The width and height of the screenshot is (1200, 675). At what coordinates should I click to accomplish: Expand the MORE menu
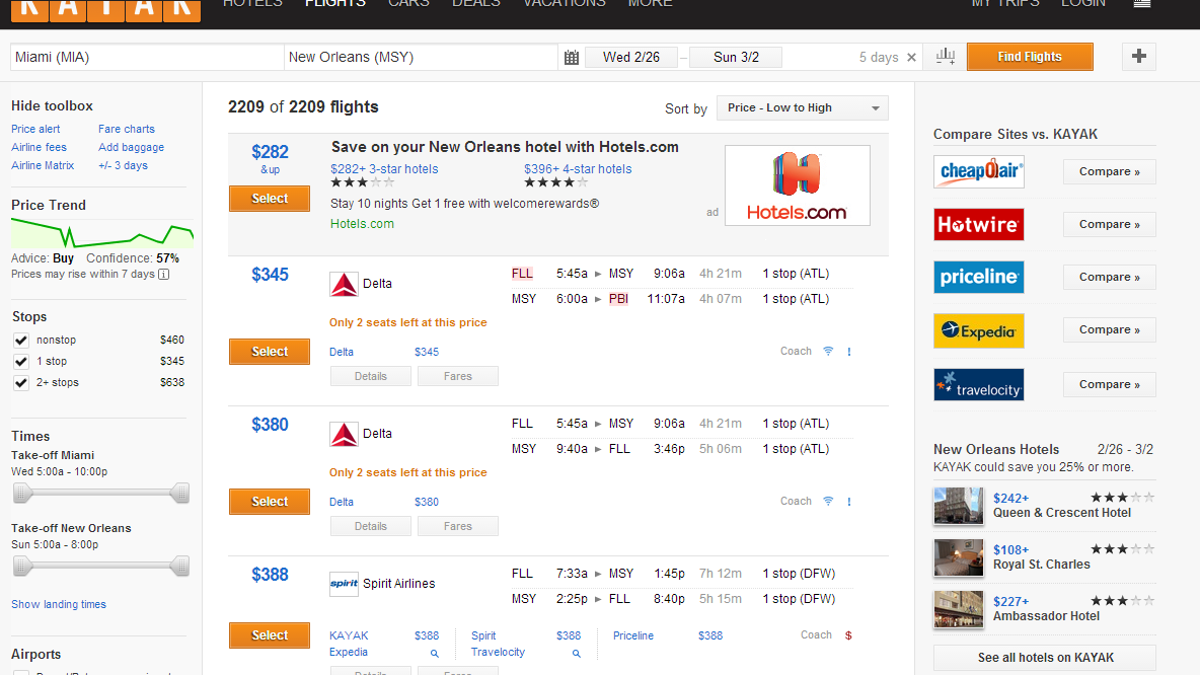click(650, 4)
